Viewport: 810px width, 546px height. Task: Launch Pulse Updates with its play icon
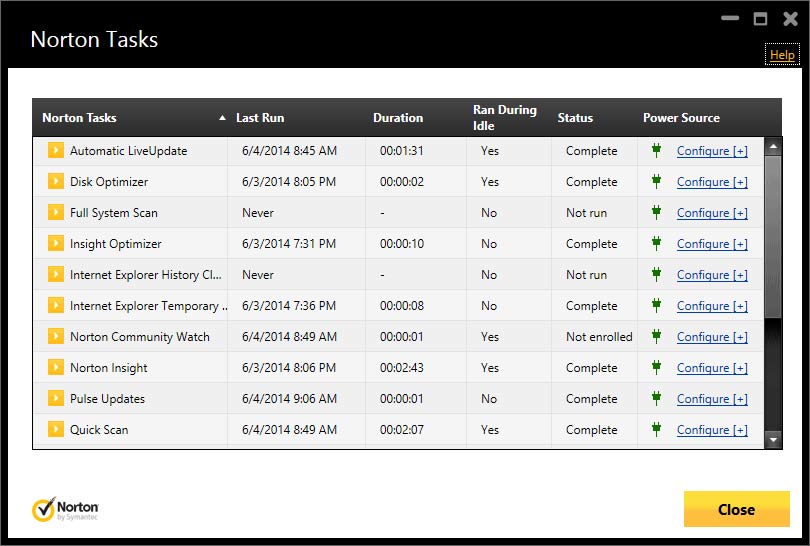pos(56,398)
